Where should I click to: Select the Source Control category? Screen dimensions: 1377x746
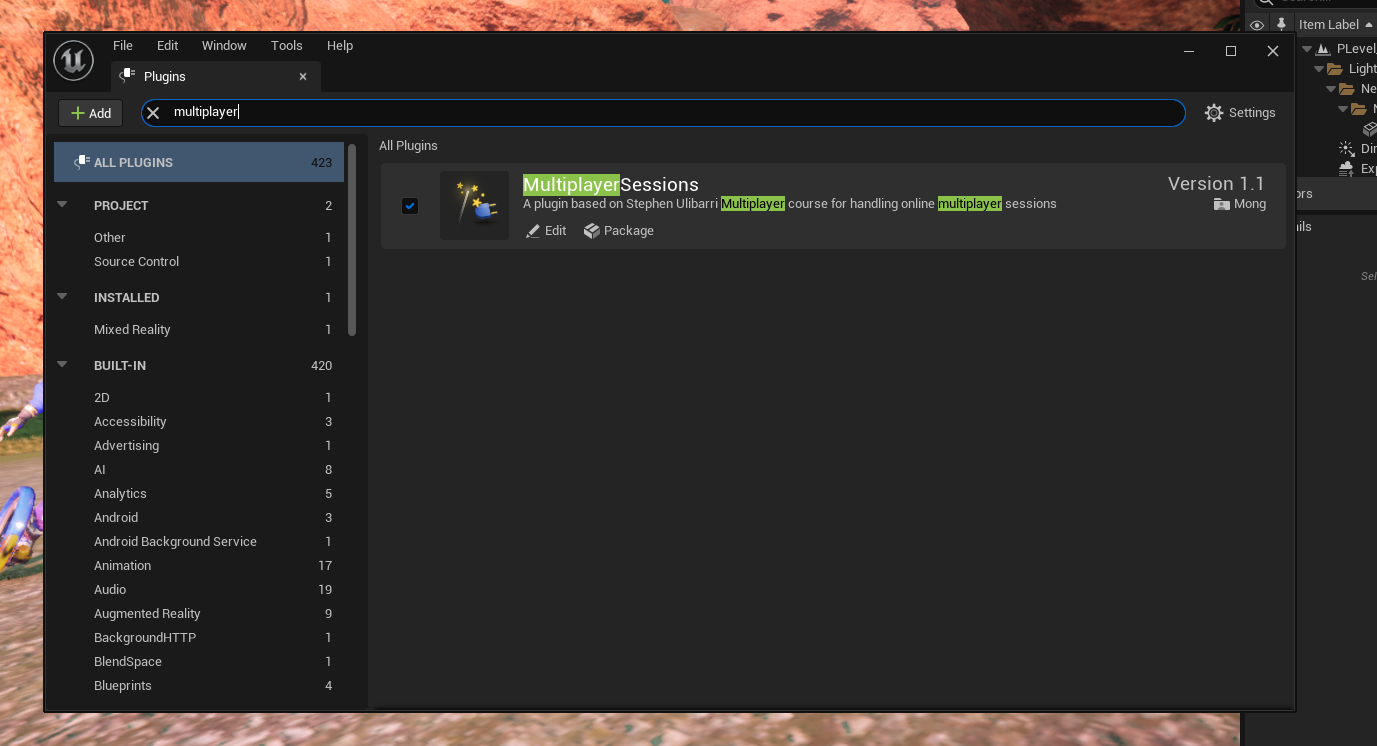(x=137, y=262)
